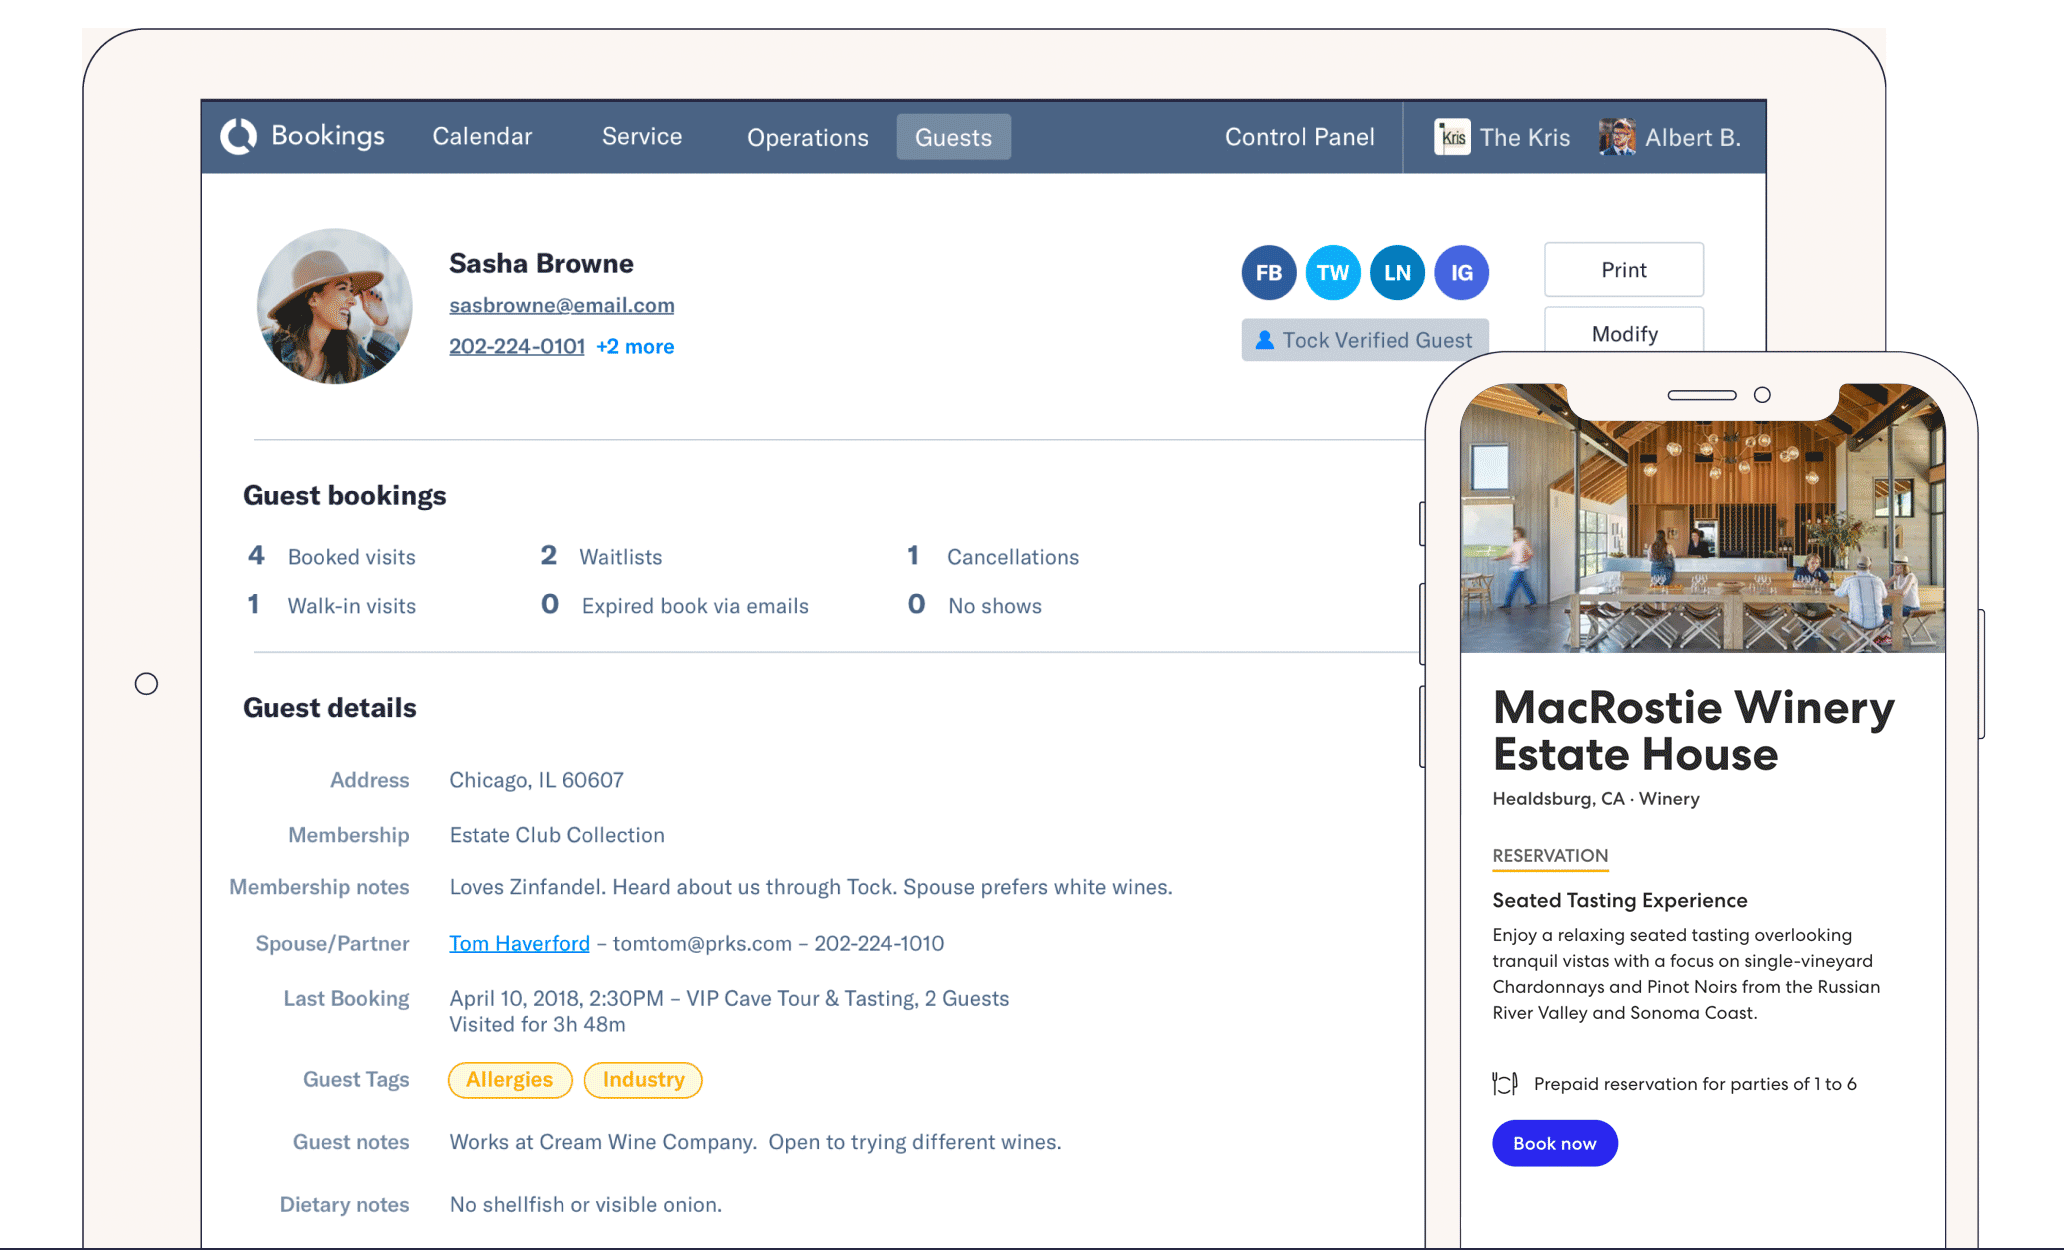The width and height of the screenshot is (2064, 1250).
Task: Click Healdsburg, CA · Winery subtitle
Action: pyautogui.click(x=1595, y=799)
